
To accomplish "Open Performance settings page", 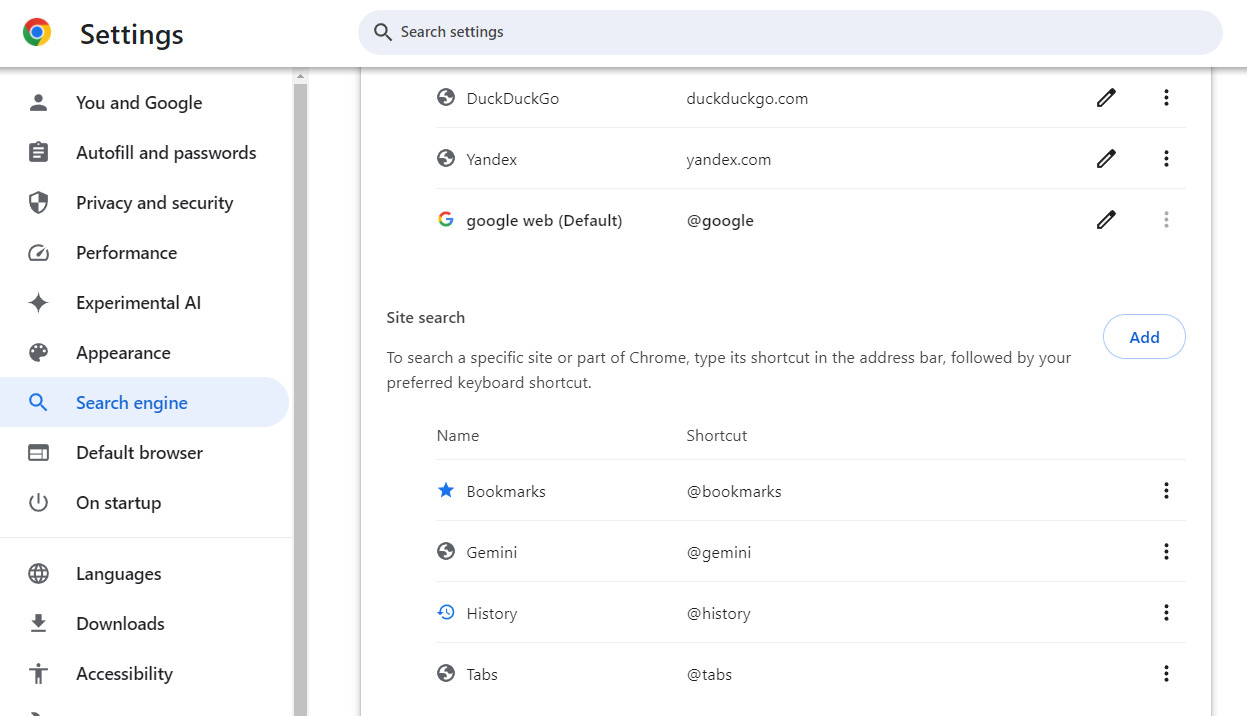I will click(144, 252).
